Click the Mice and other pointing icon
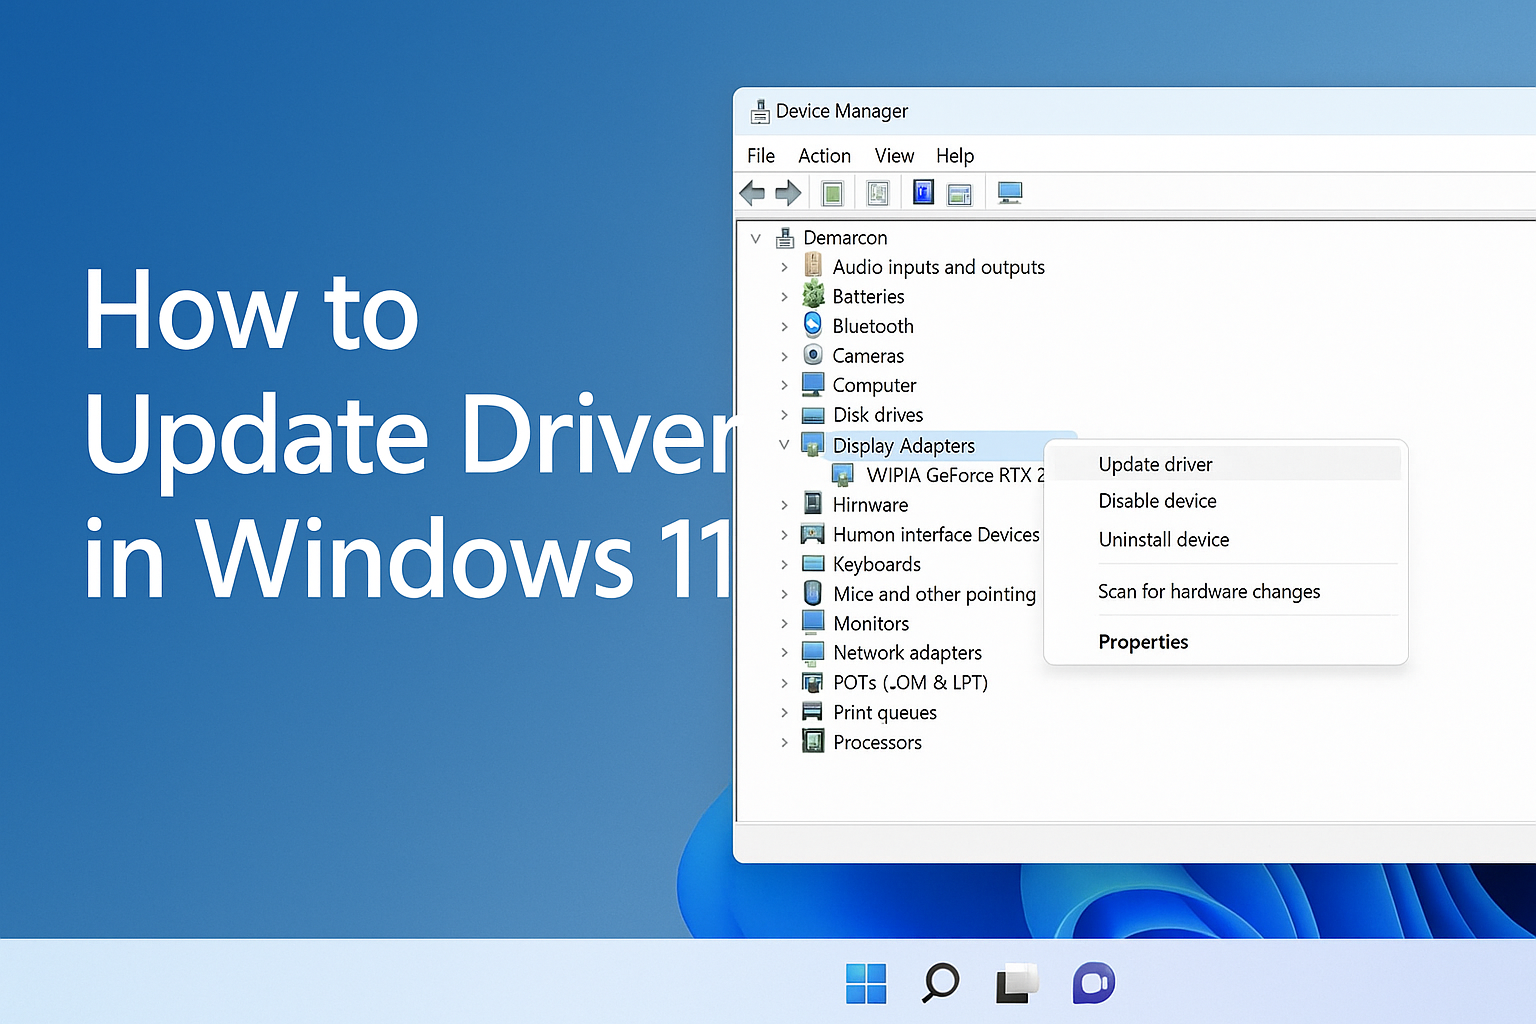Image resolution: width=1536 pixels, height=1024 pixels. 813,593
